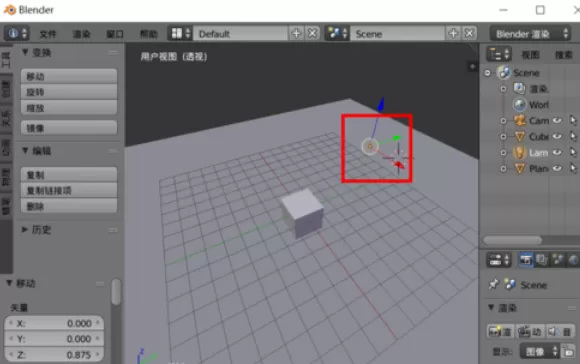Toggle Plane selectability cursor icon in outliner

point(573,168)
